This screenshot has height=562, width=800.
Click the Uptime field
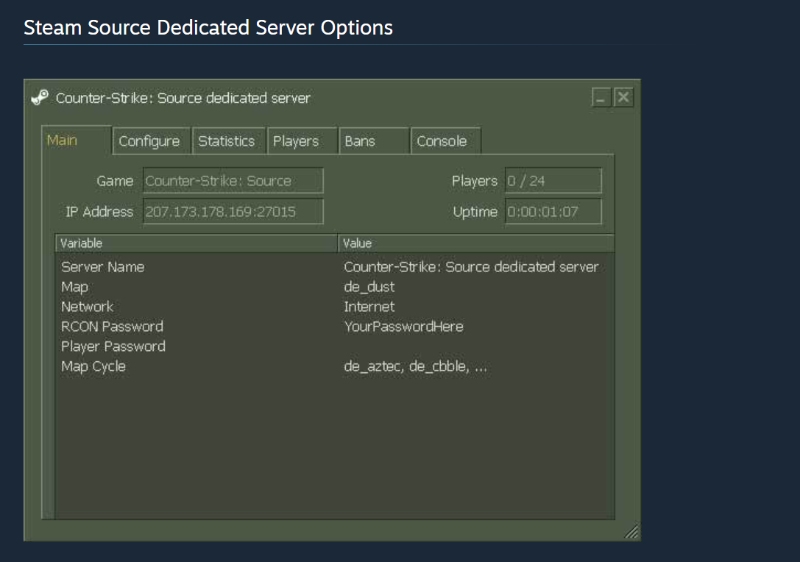pyautogui.click(x=553, y=212)
